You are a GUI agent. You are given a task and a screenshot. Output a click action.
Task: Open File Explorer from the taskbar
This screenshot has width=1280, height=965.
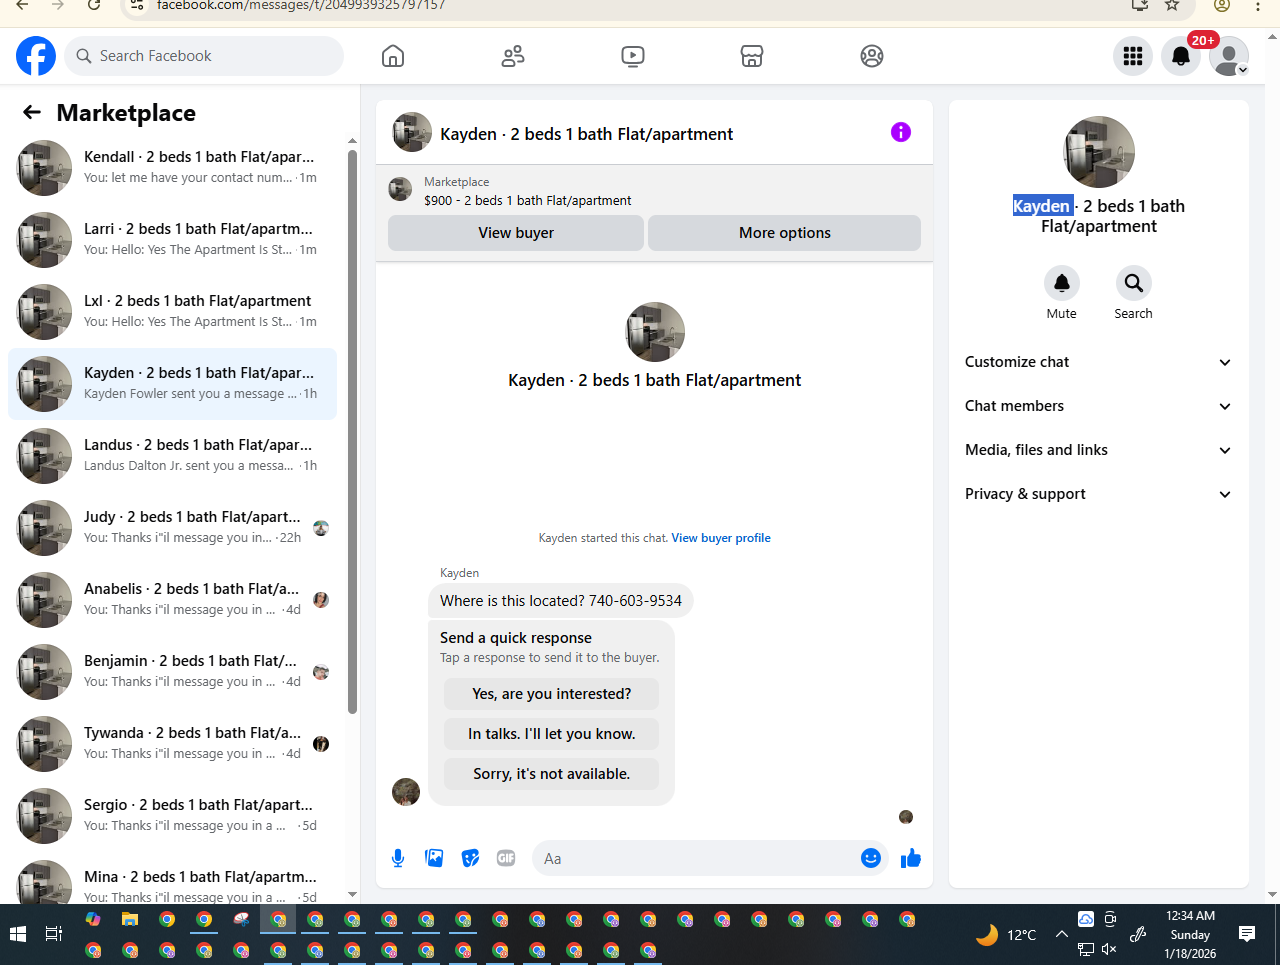pos(130,919)
